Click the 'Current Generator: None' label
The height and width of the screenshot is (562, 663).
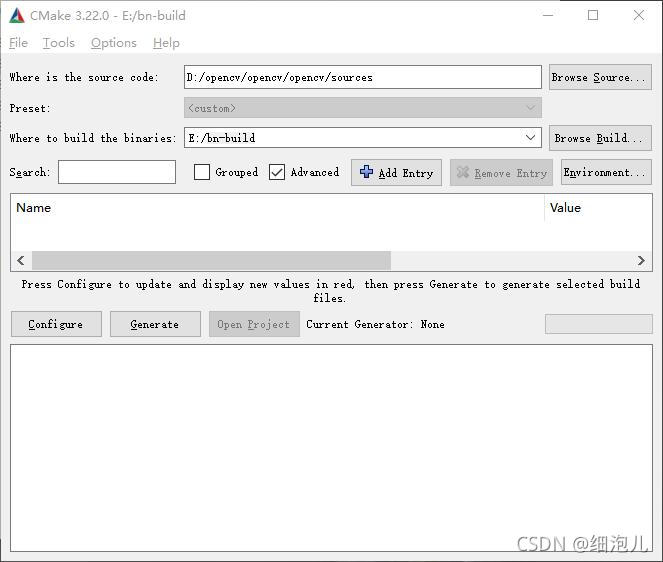click(375, 324)
